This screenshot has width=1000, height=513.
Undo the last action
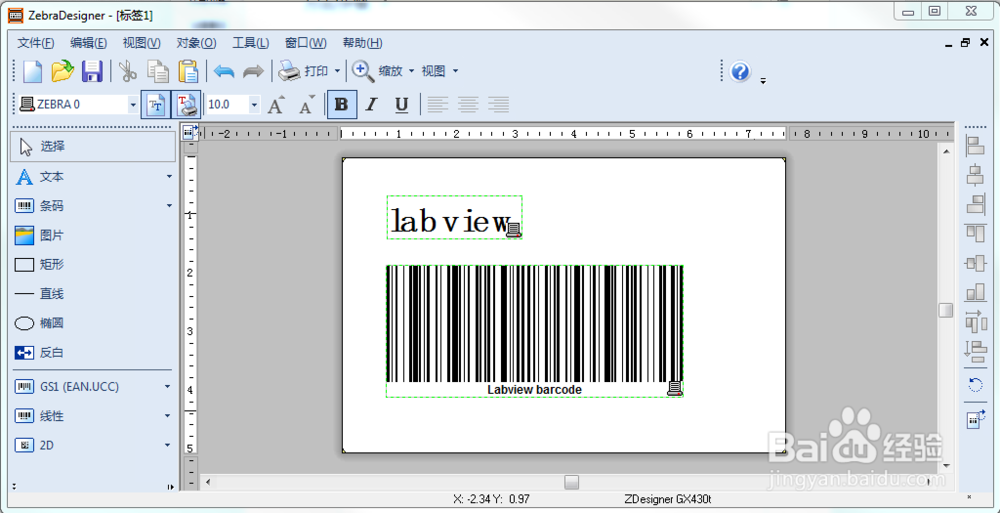pyautogui.click(x=224, y=71)
